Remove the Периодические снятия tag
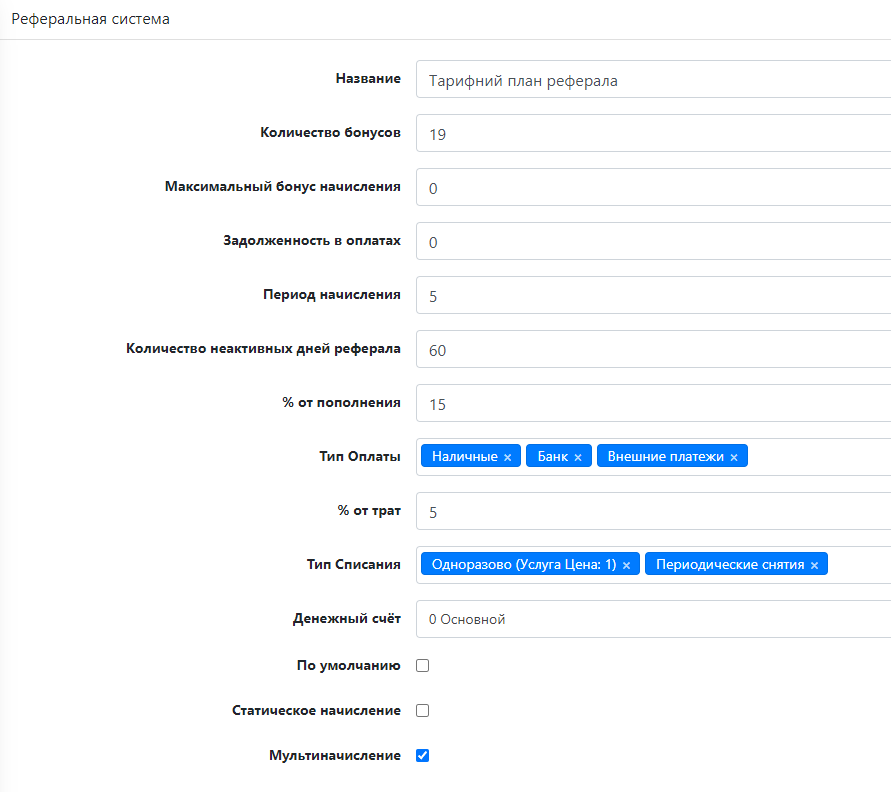891x792 pixels. (814, 565)
